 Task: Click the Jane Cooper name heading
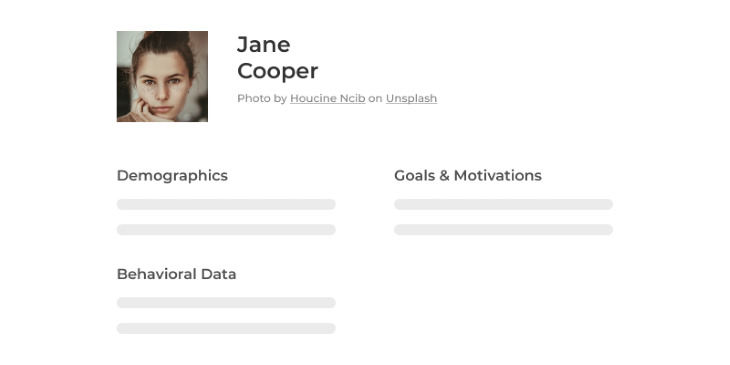click(x=277, y=58)
